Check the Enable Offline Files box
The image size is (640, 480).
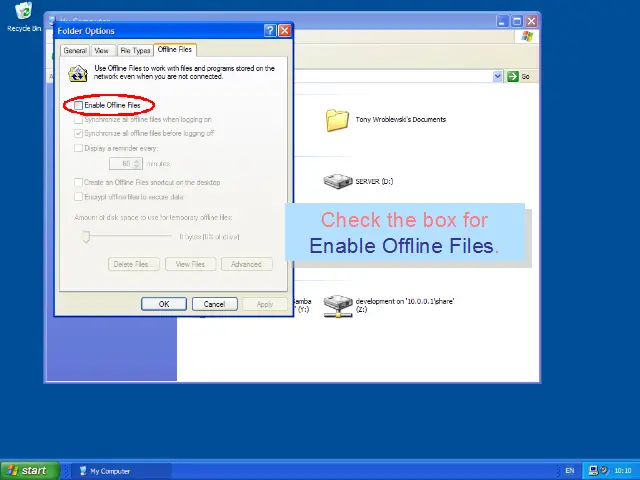pos(80,105)
